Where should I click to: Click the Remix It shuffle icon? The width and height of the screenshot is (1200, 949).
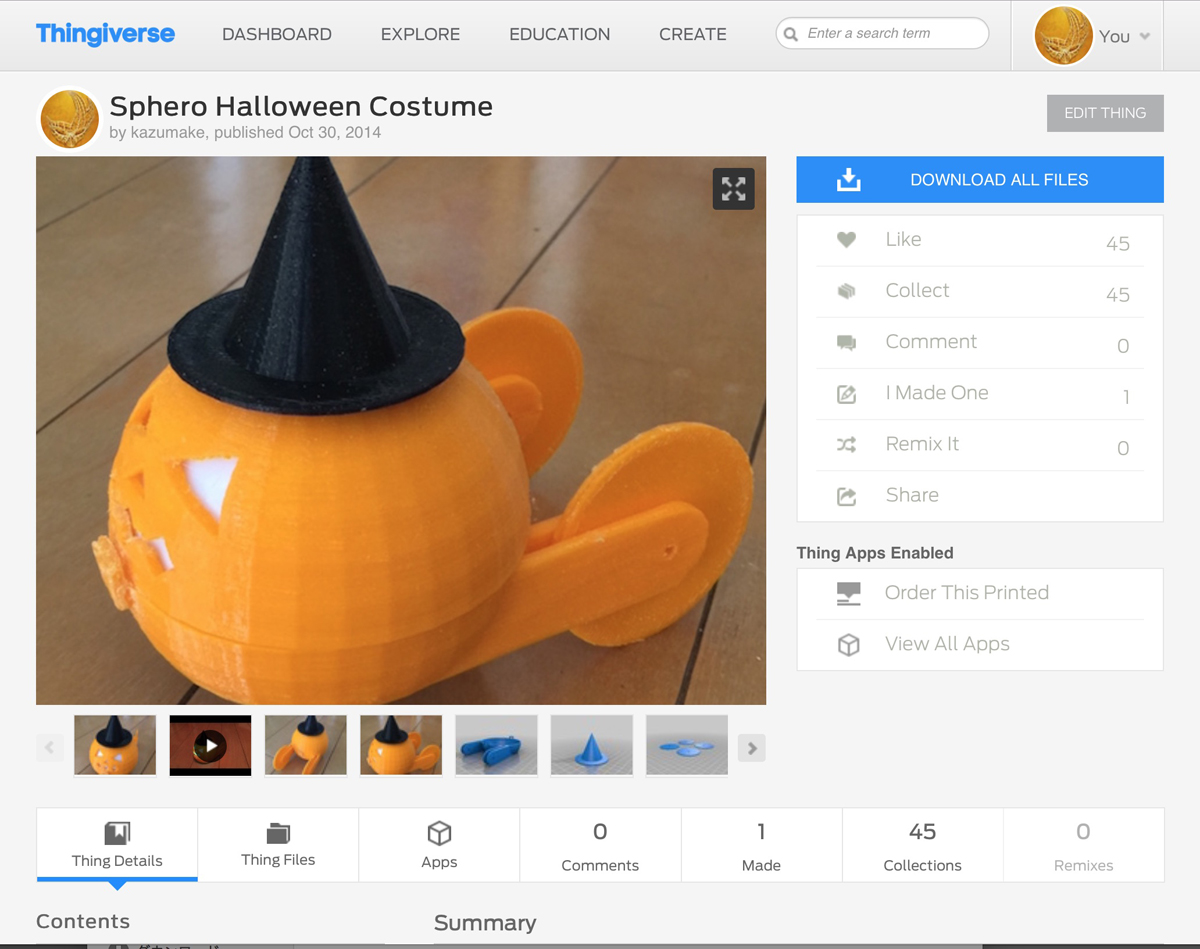point(846,445)
